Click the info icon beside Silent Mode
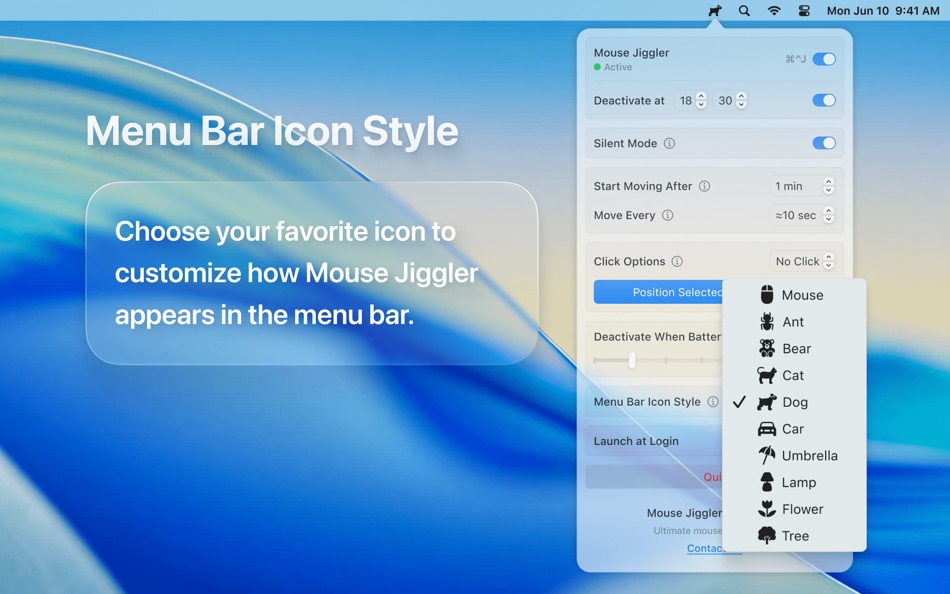 669,144
